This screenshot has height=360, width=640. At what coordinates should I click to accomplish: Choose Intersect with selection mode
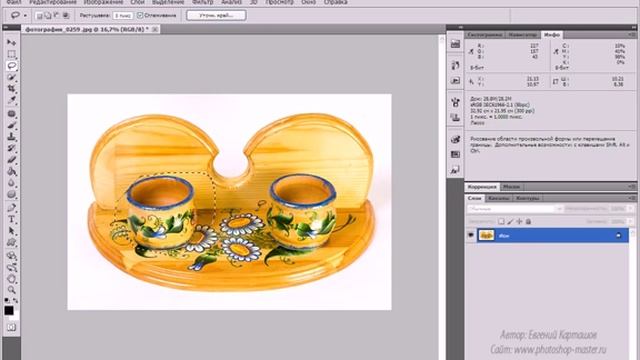66,16
